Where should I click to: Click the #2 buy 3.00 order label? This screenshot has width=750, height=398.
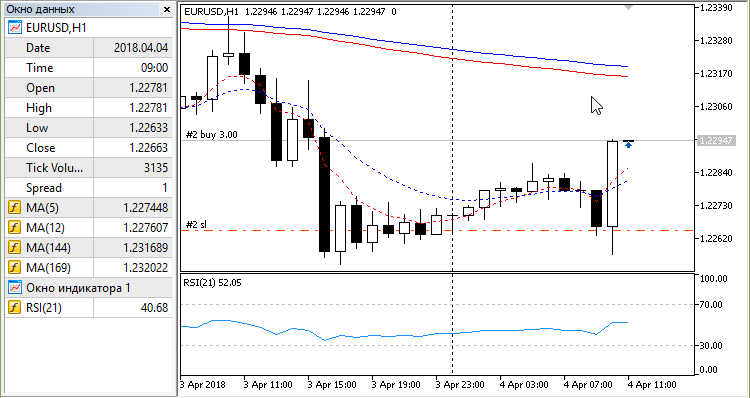(211, 134)
